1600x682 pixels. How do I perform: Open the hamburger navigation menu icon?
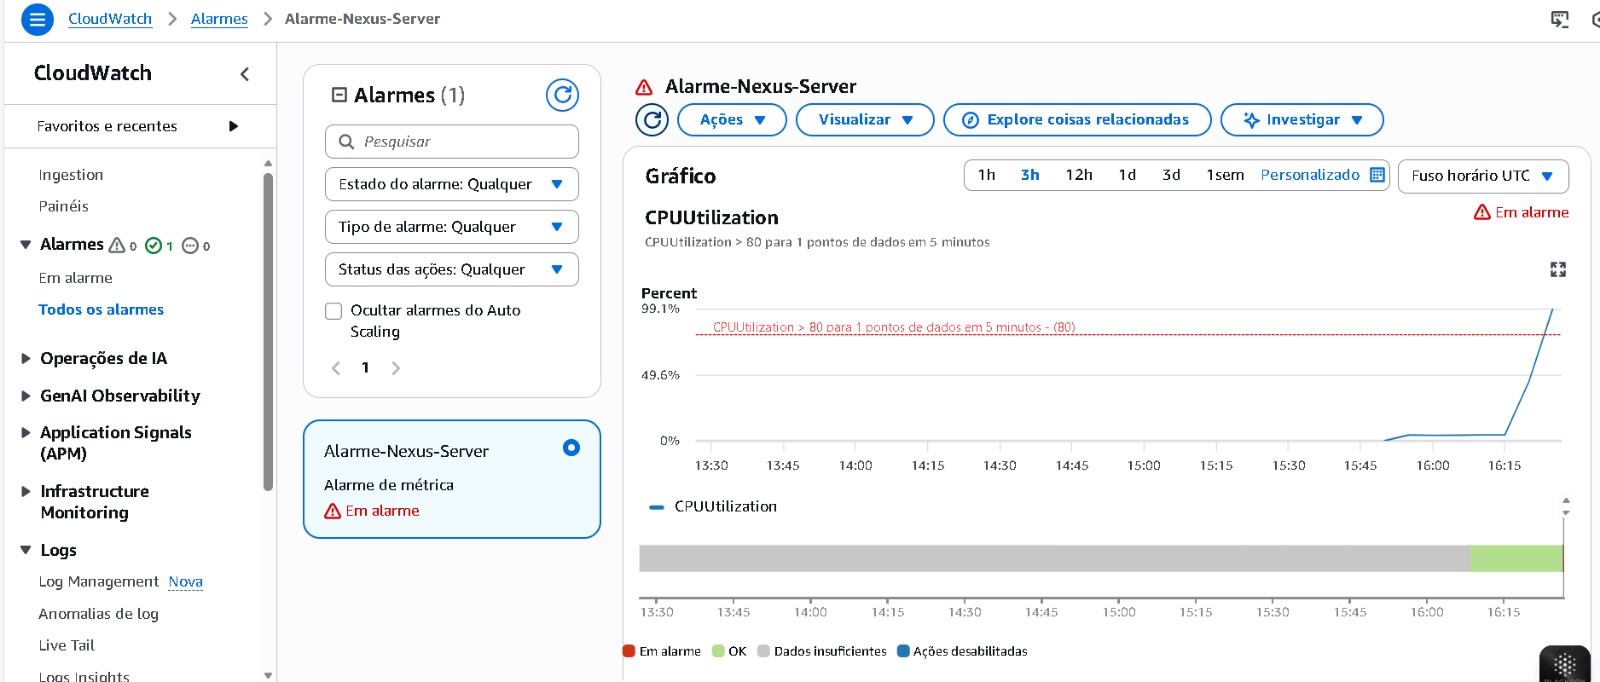coord(37,19)
